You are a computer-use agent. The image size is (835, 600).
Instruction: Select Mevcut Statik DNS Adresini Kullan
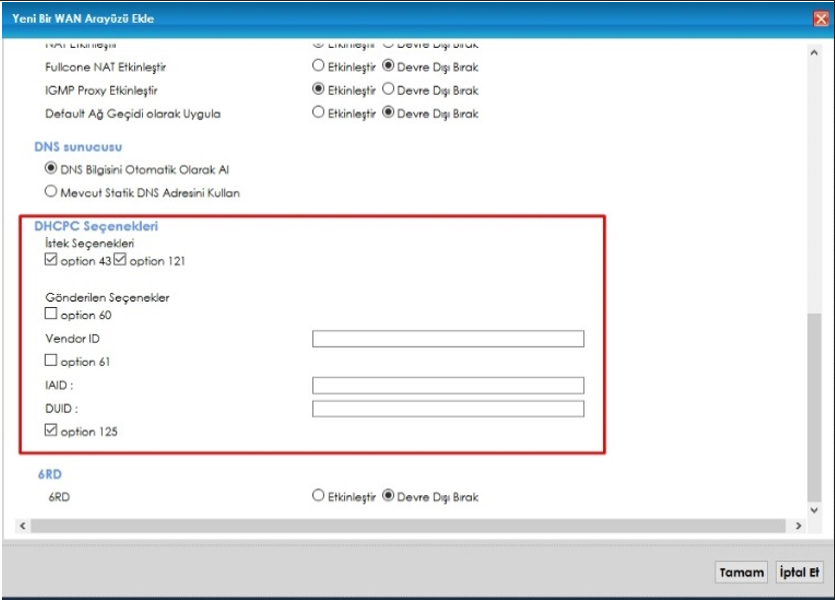click(51, 191)
